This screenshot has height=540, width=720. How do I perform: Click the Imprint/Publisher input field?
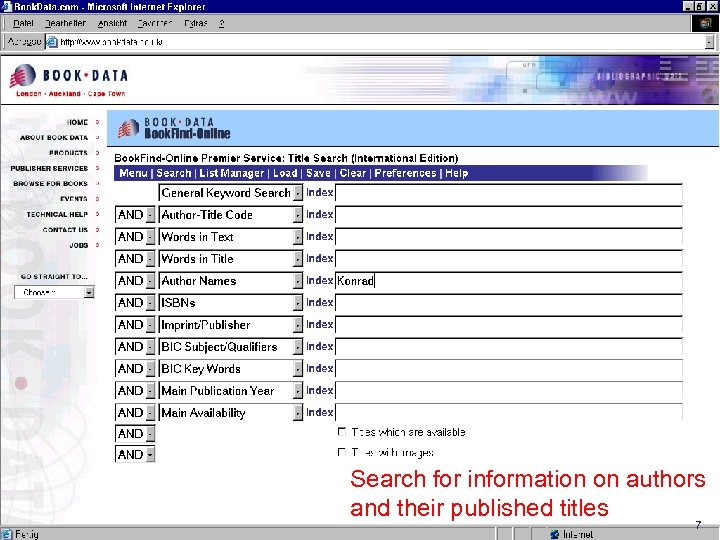pyautogui.click(x=509, y=325)
